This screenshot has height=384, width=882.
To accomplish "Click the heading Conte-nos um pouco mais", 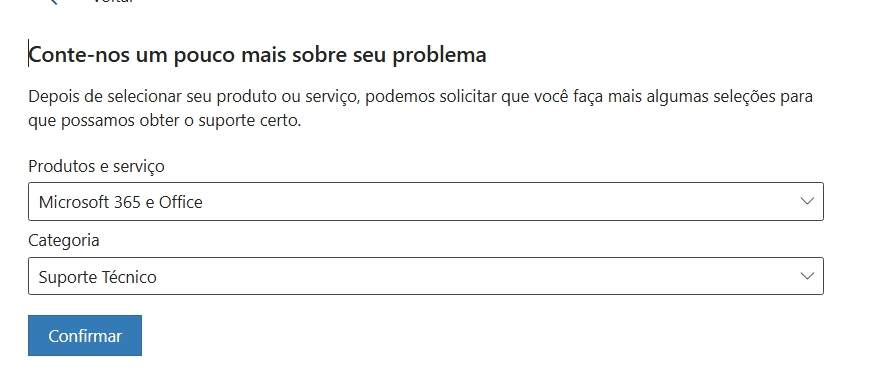I will click(257, 55).
